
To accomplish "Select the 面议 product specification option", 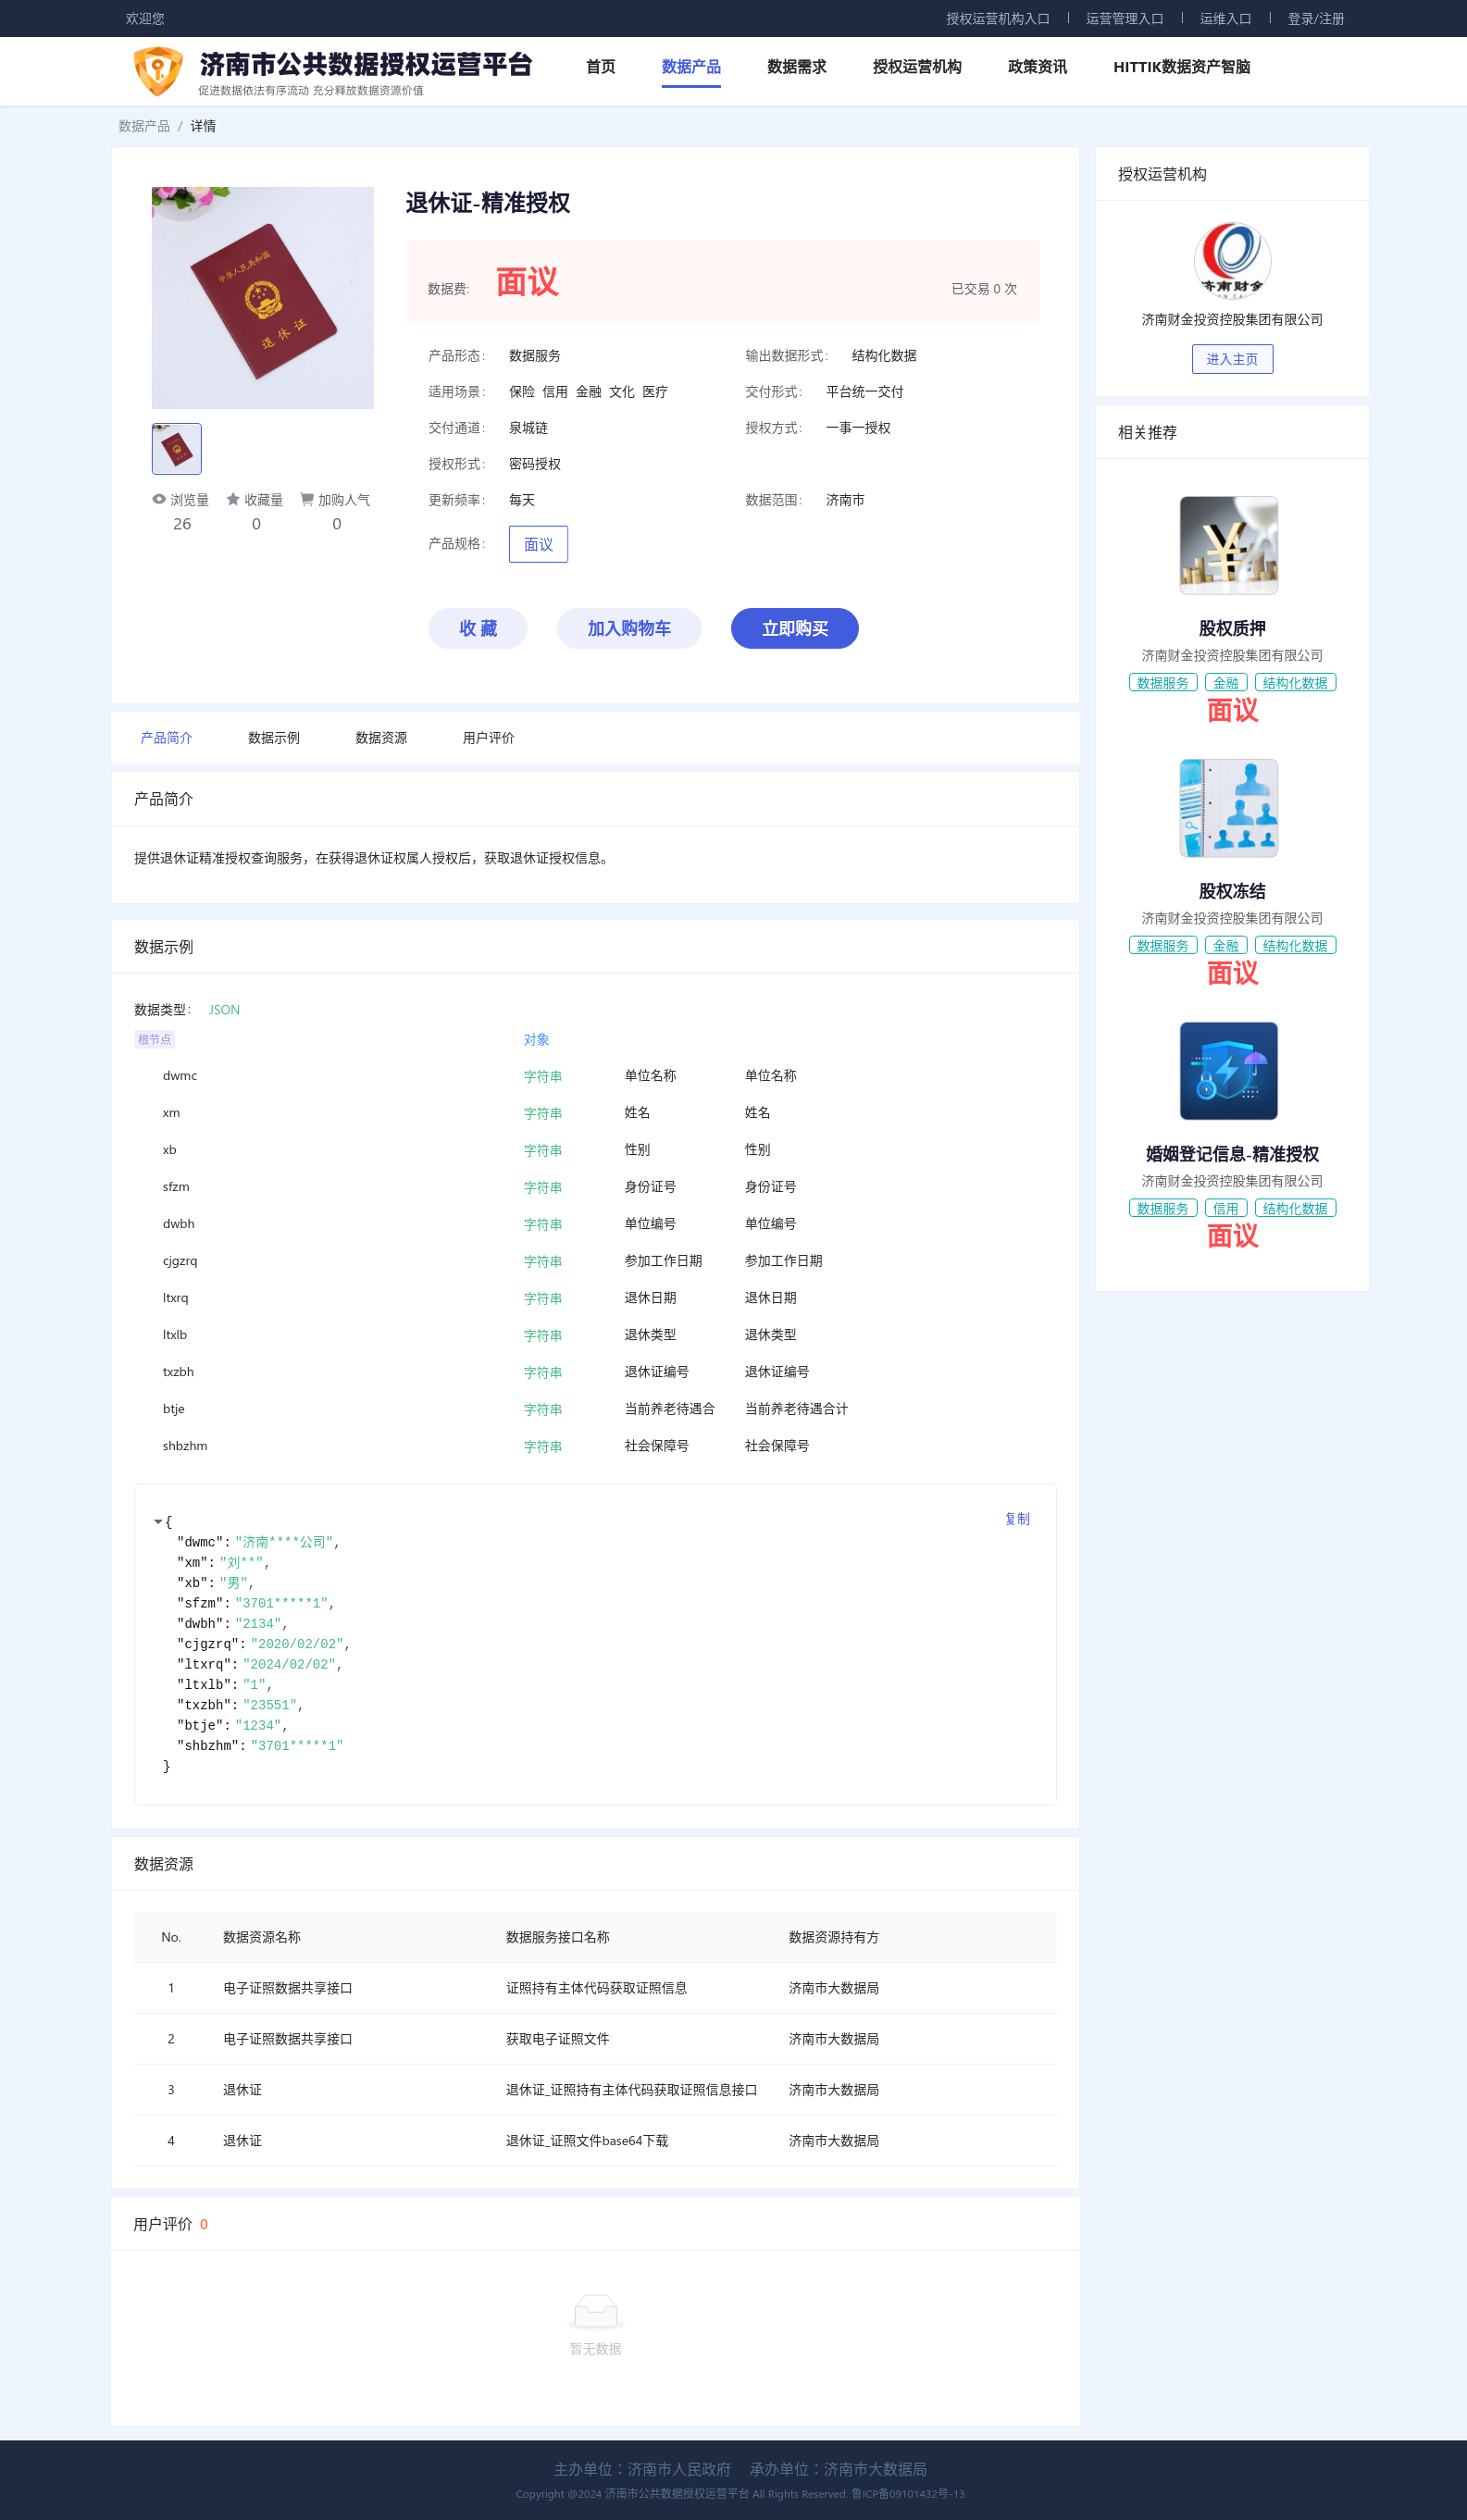I will pos(538,544).
